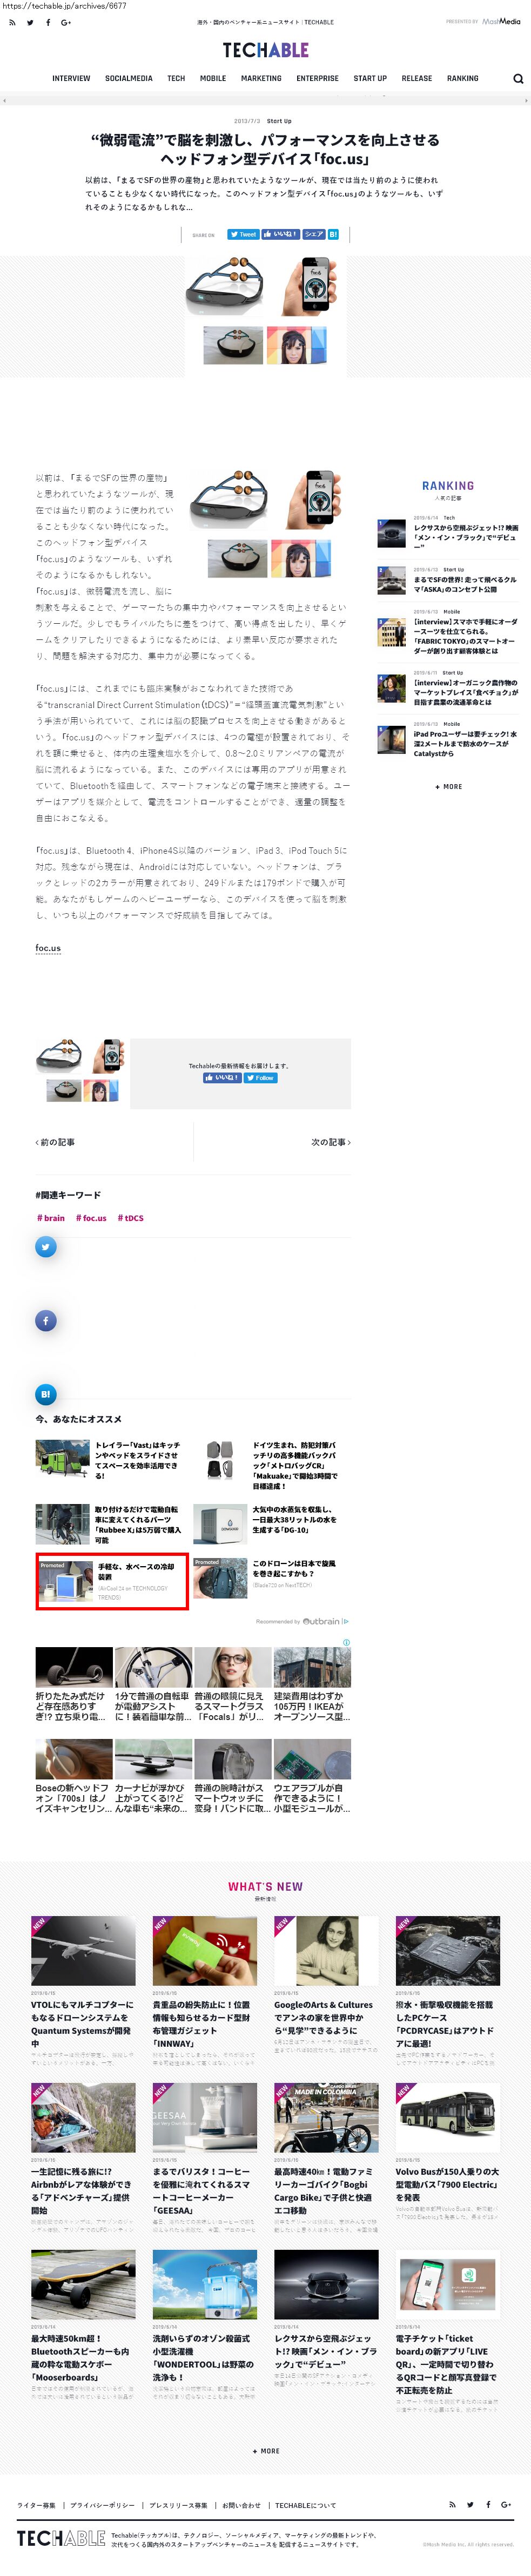The height and width of the screenshot is (2576, 531).
Task: Open the お問い合わせ footer link
Action: pos(241,2505)
